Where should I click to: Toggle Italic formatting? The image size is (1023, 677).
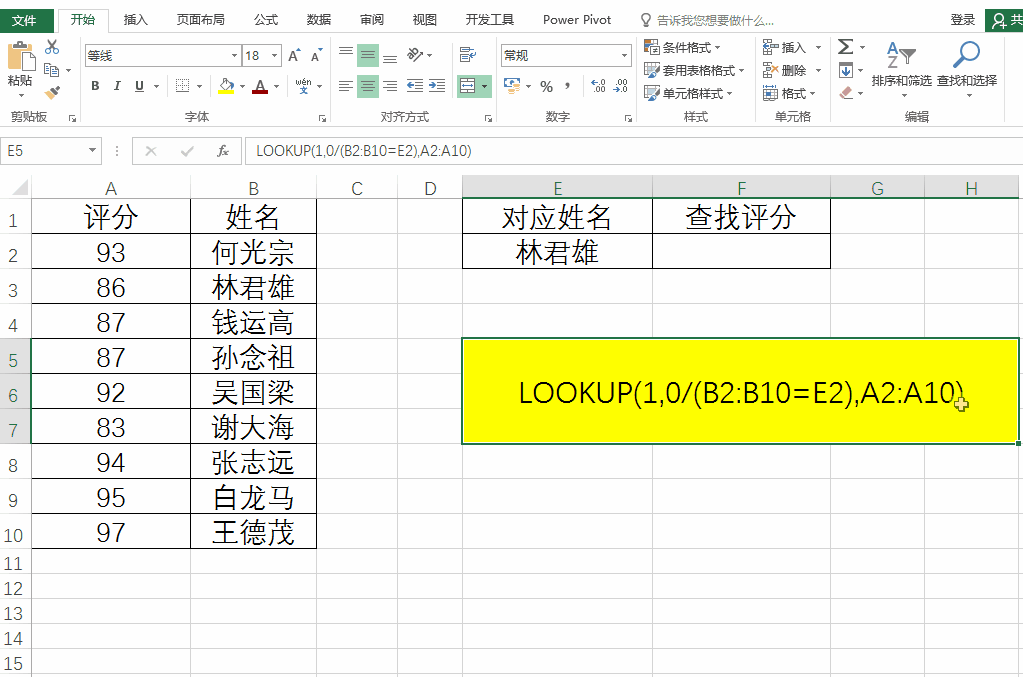click(x=117, y=85)
